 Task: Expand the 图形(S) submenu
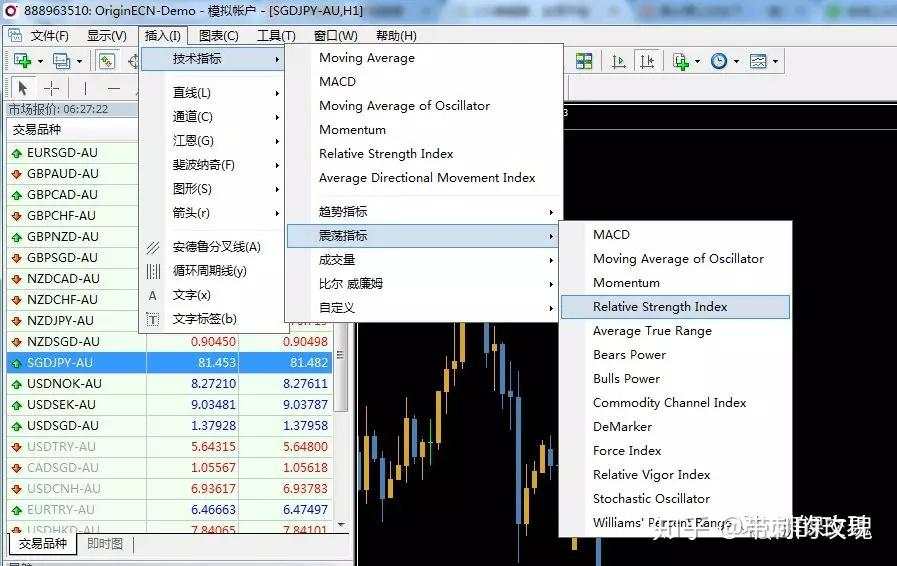(x=213, y=189)
